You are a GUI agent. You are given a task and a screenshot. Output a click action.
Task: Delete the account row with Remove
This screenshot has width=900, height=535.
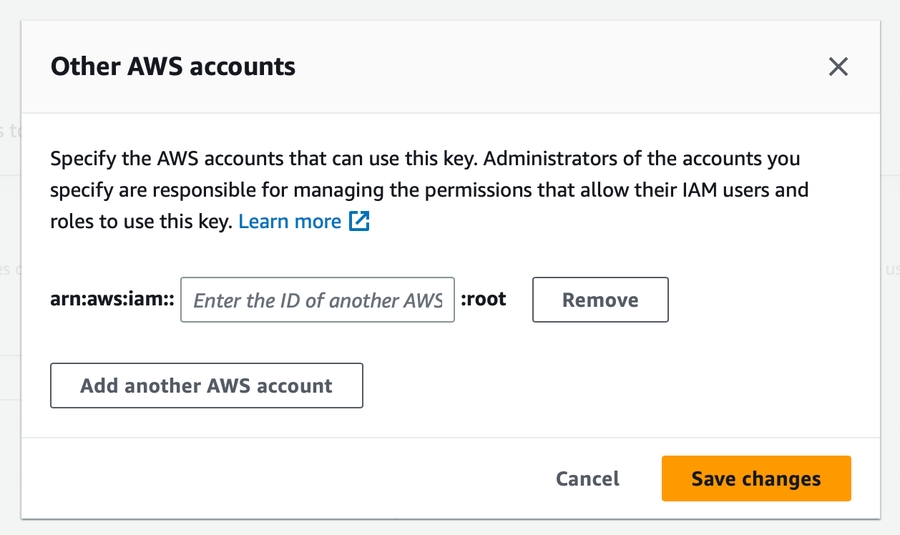pos(600,300)
